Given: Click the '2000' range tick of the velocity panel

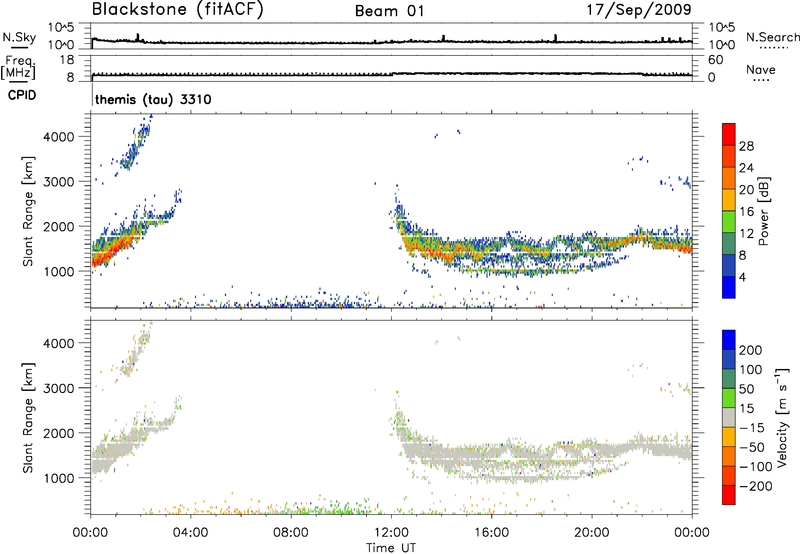Looking at the screenshot, I should tap(58, 433).
